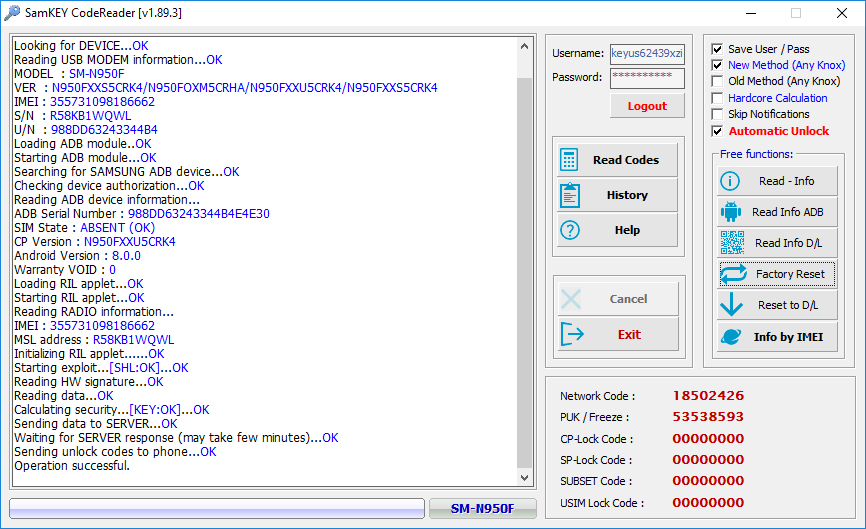This screenshot has height=529, width=866.
Task: Click the down arrow icon on Reset to D/L
Action: 731,304
